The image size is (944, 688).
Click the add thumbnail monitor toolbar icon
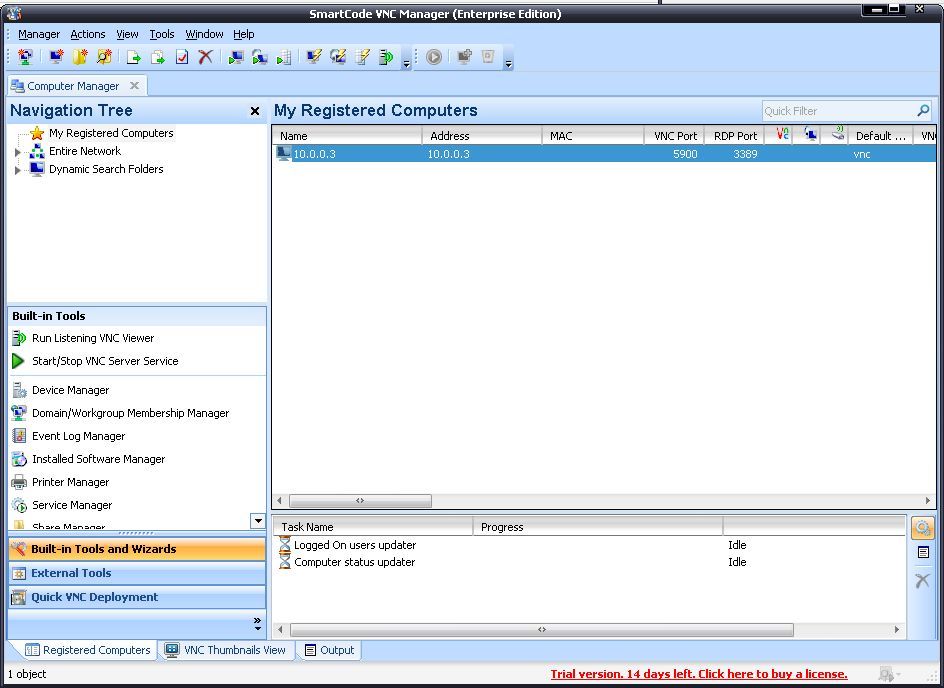pyautogui.click(x=464, y=57)
